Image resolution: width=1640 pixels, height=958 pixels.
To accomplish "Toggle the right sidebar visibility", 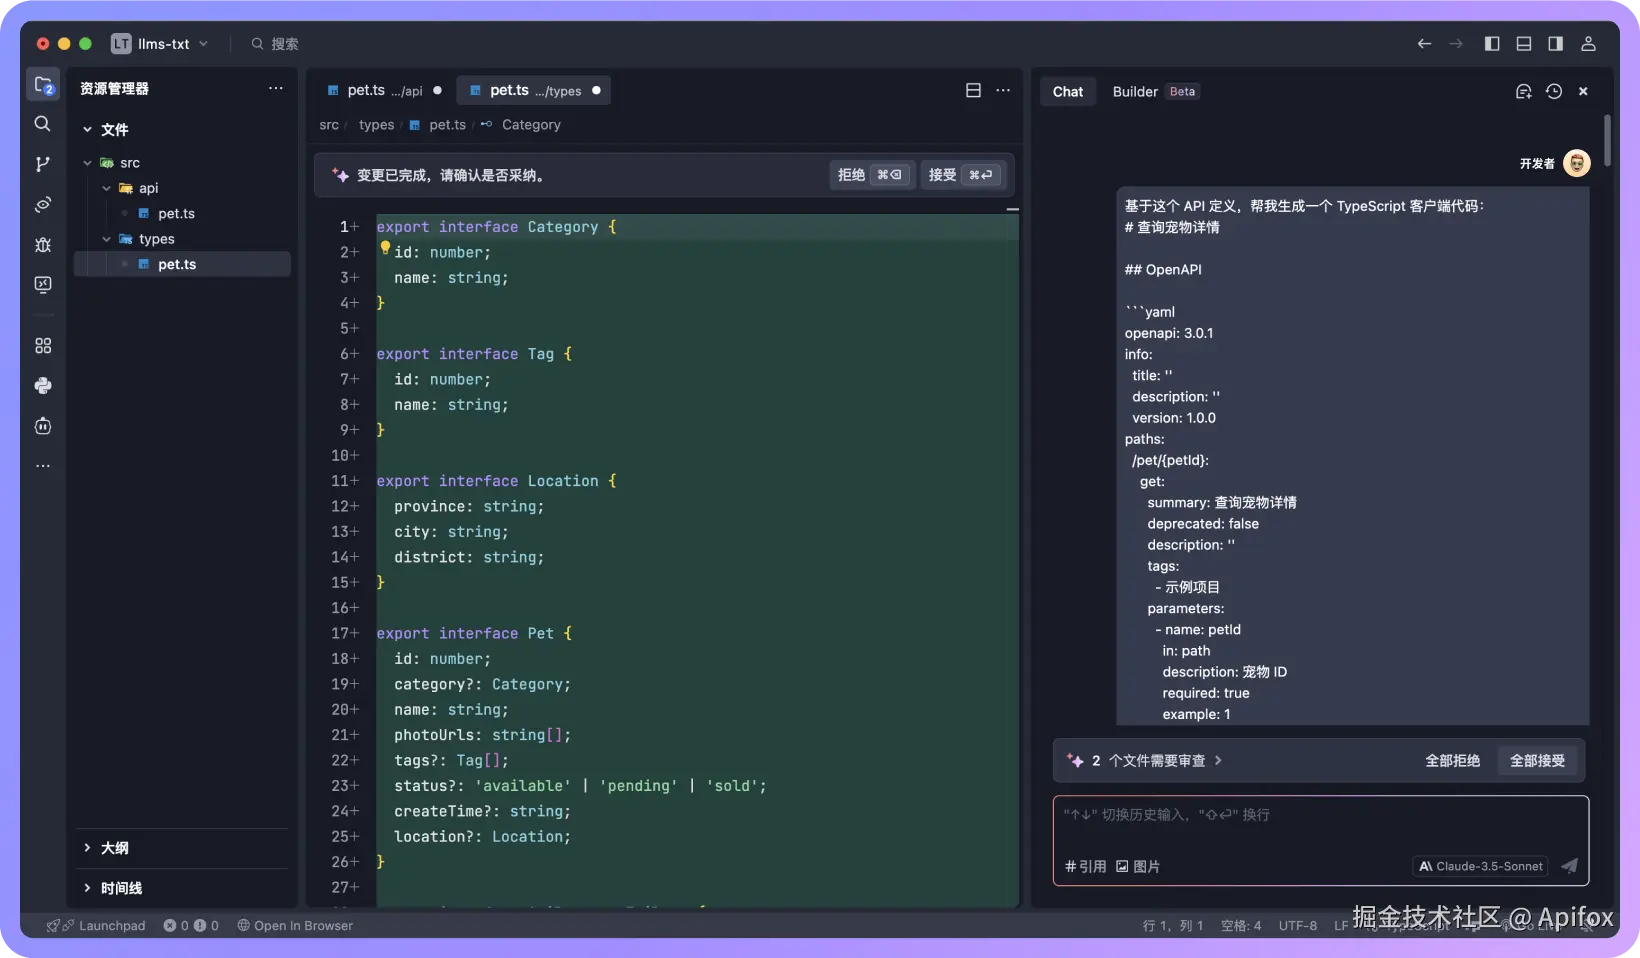I will coord(1556,44).
